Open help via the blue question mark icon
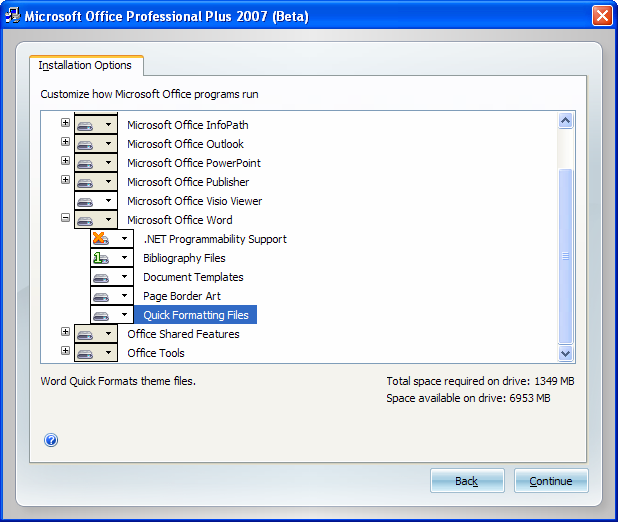The width and height of the screenshot is (618, 522). click(x=51, y=440)
